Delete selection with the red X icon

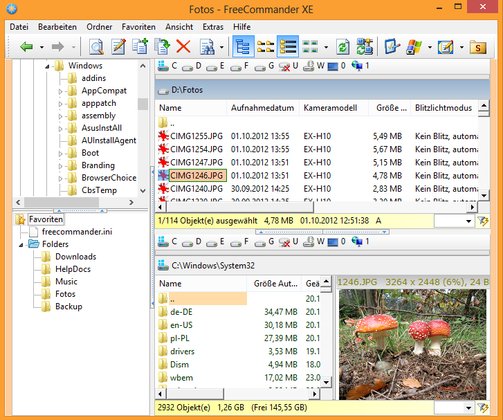(183, 47)
